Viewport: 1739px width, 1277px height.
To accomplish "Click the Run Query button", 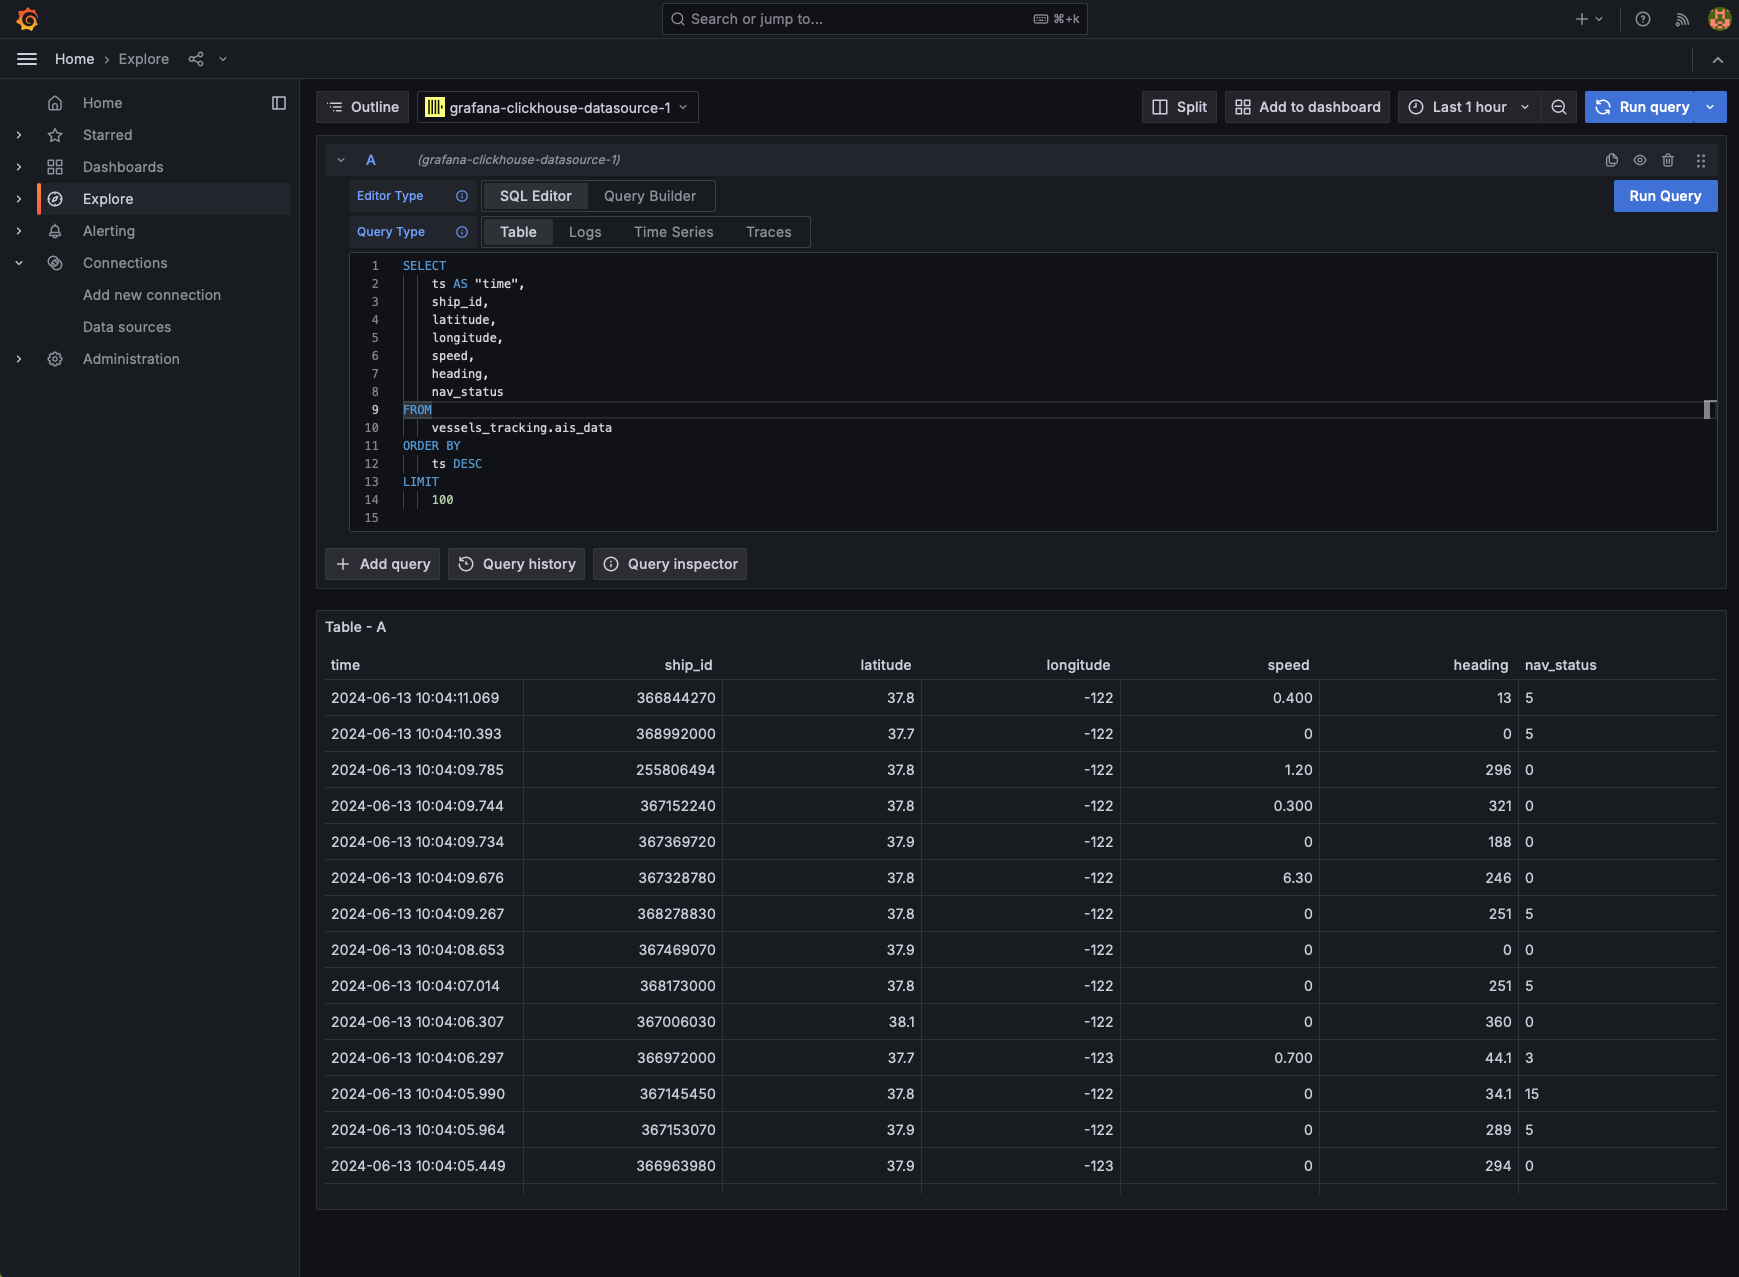I will pos(1664,196).
